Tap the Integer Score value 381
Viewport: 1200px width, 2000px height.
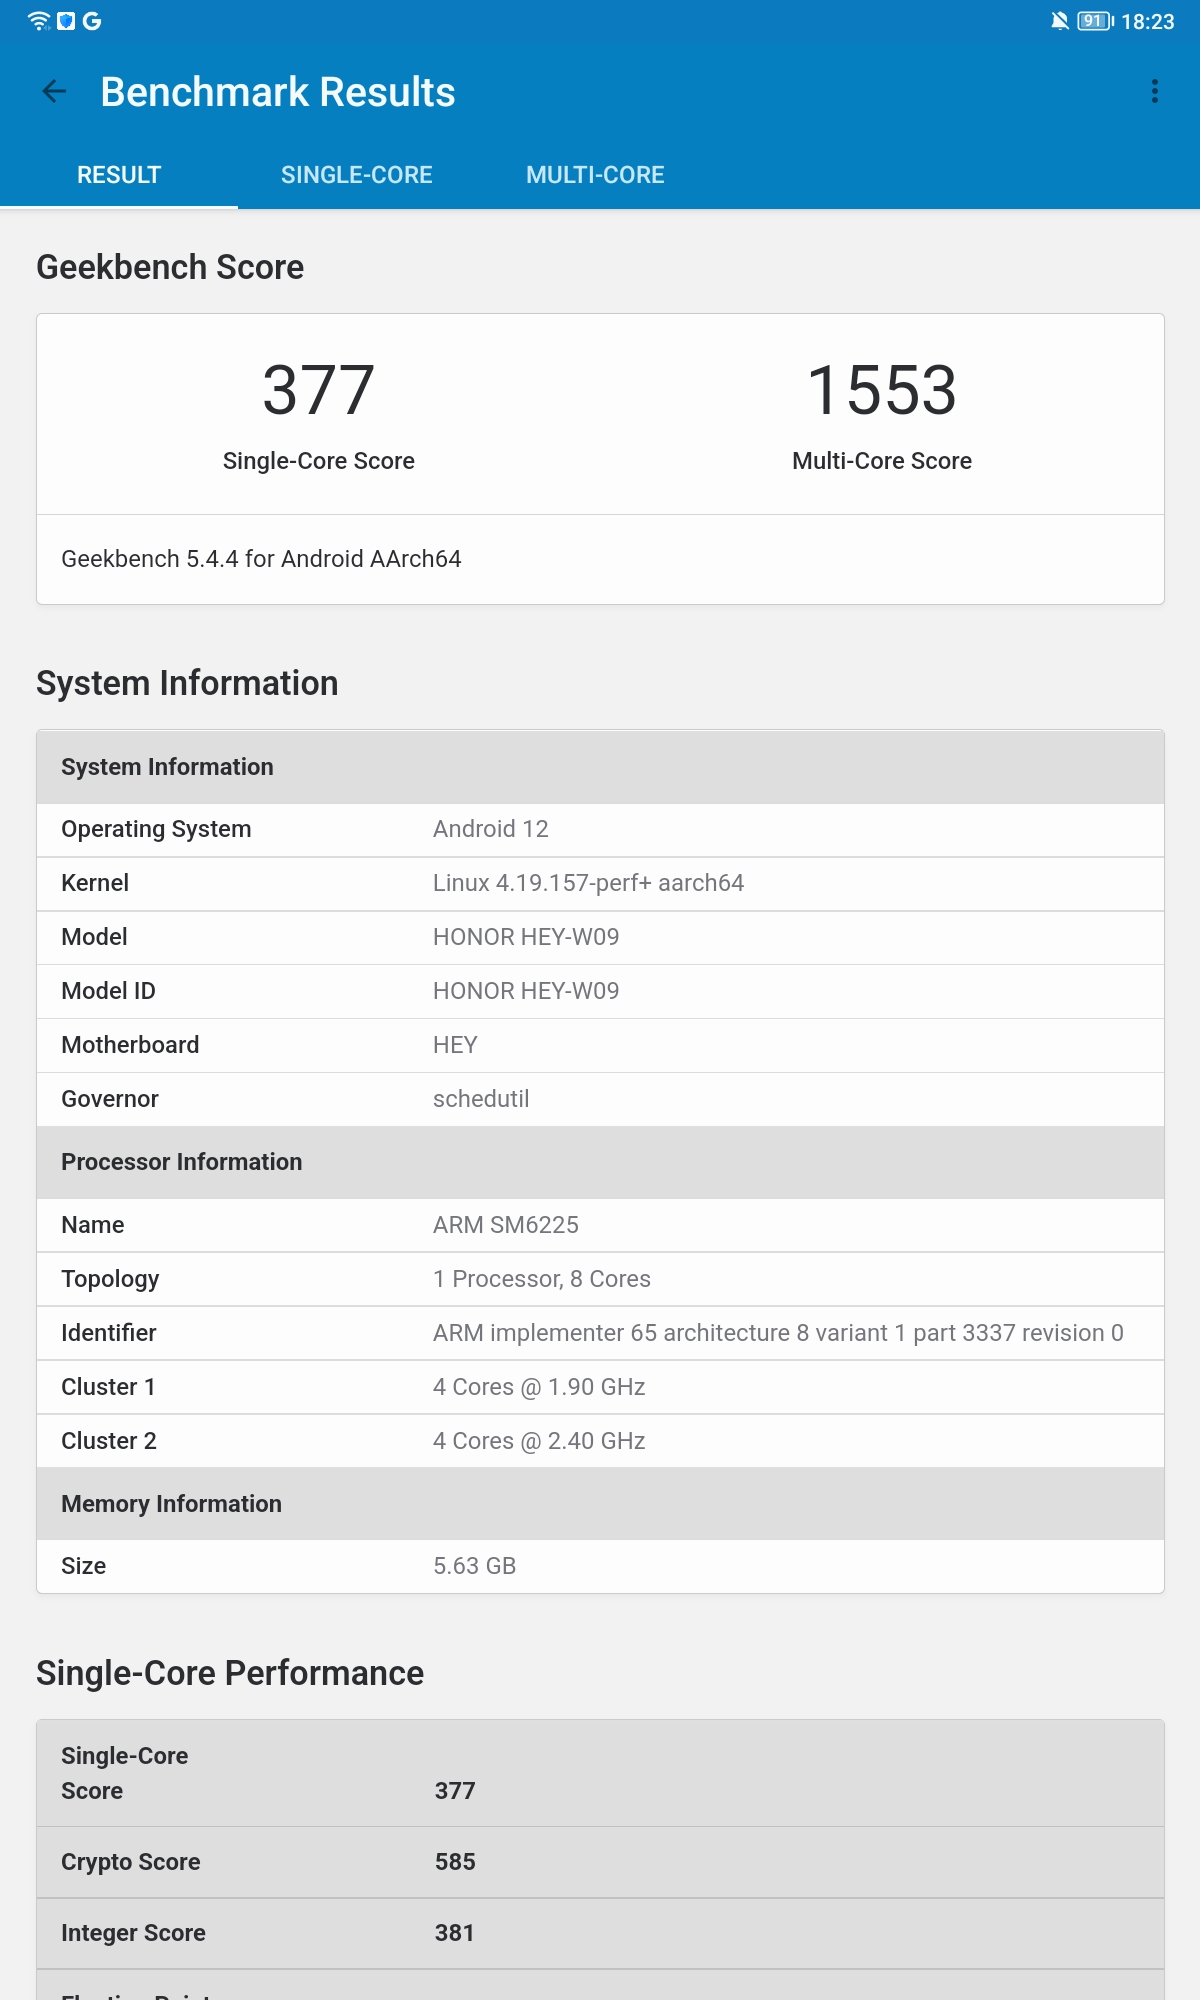(x=454, y=1933)
